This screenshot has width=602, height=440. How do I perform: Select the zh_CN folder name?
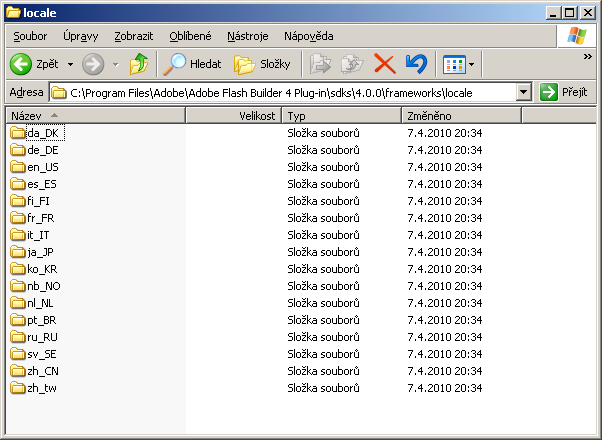pyautogui.click(x=43, y=371)
